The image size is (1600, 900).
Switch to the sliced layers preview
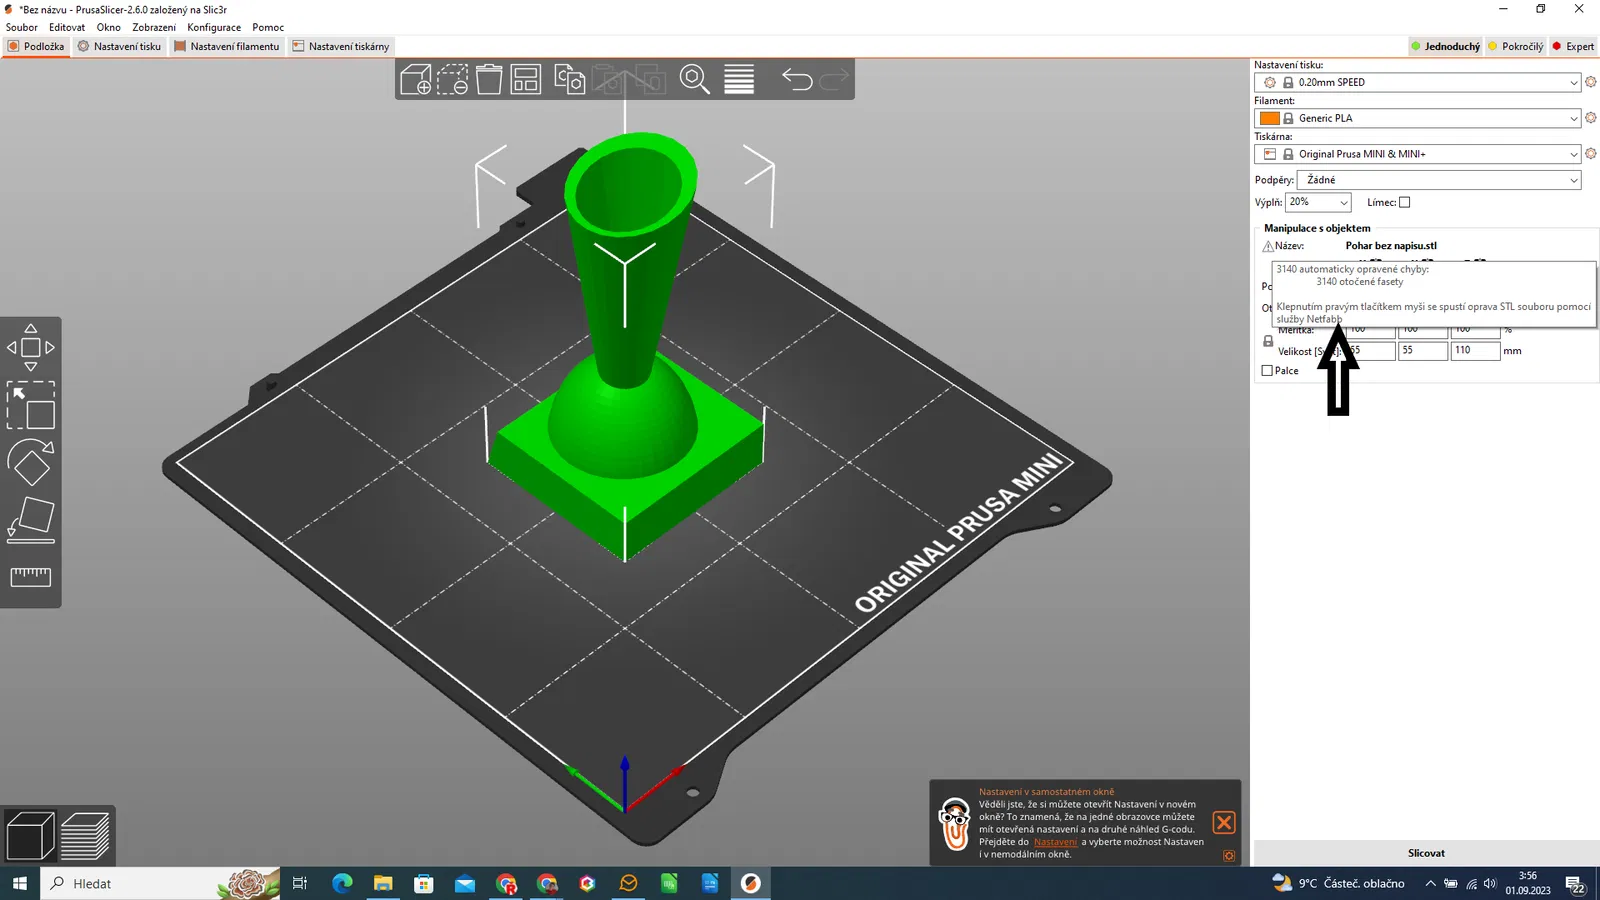[x=85, y=836]
